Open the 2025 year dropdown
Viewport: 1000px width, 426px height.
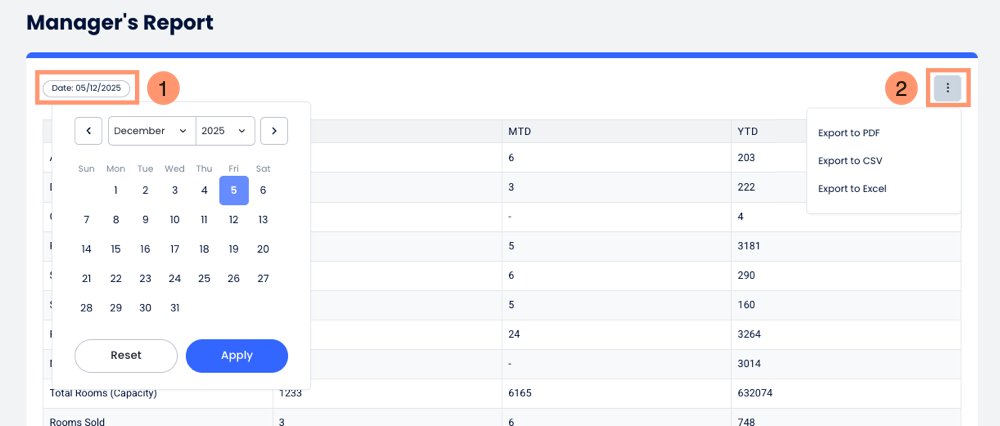[225, 131]
